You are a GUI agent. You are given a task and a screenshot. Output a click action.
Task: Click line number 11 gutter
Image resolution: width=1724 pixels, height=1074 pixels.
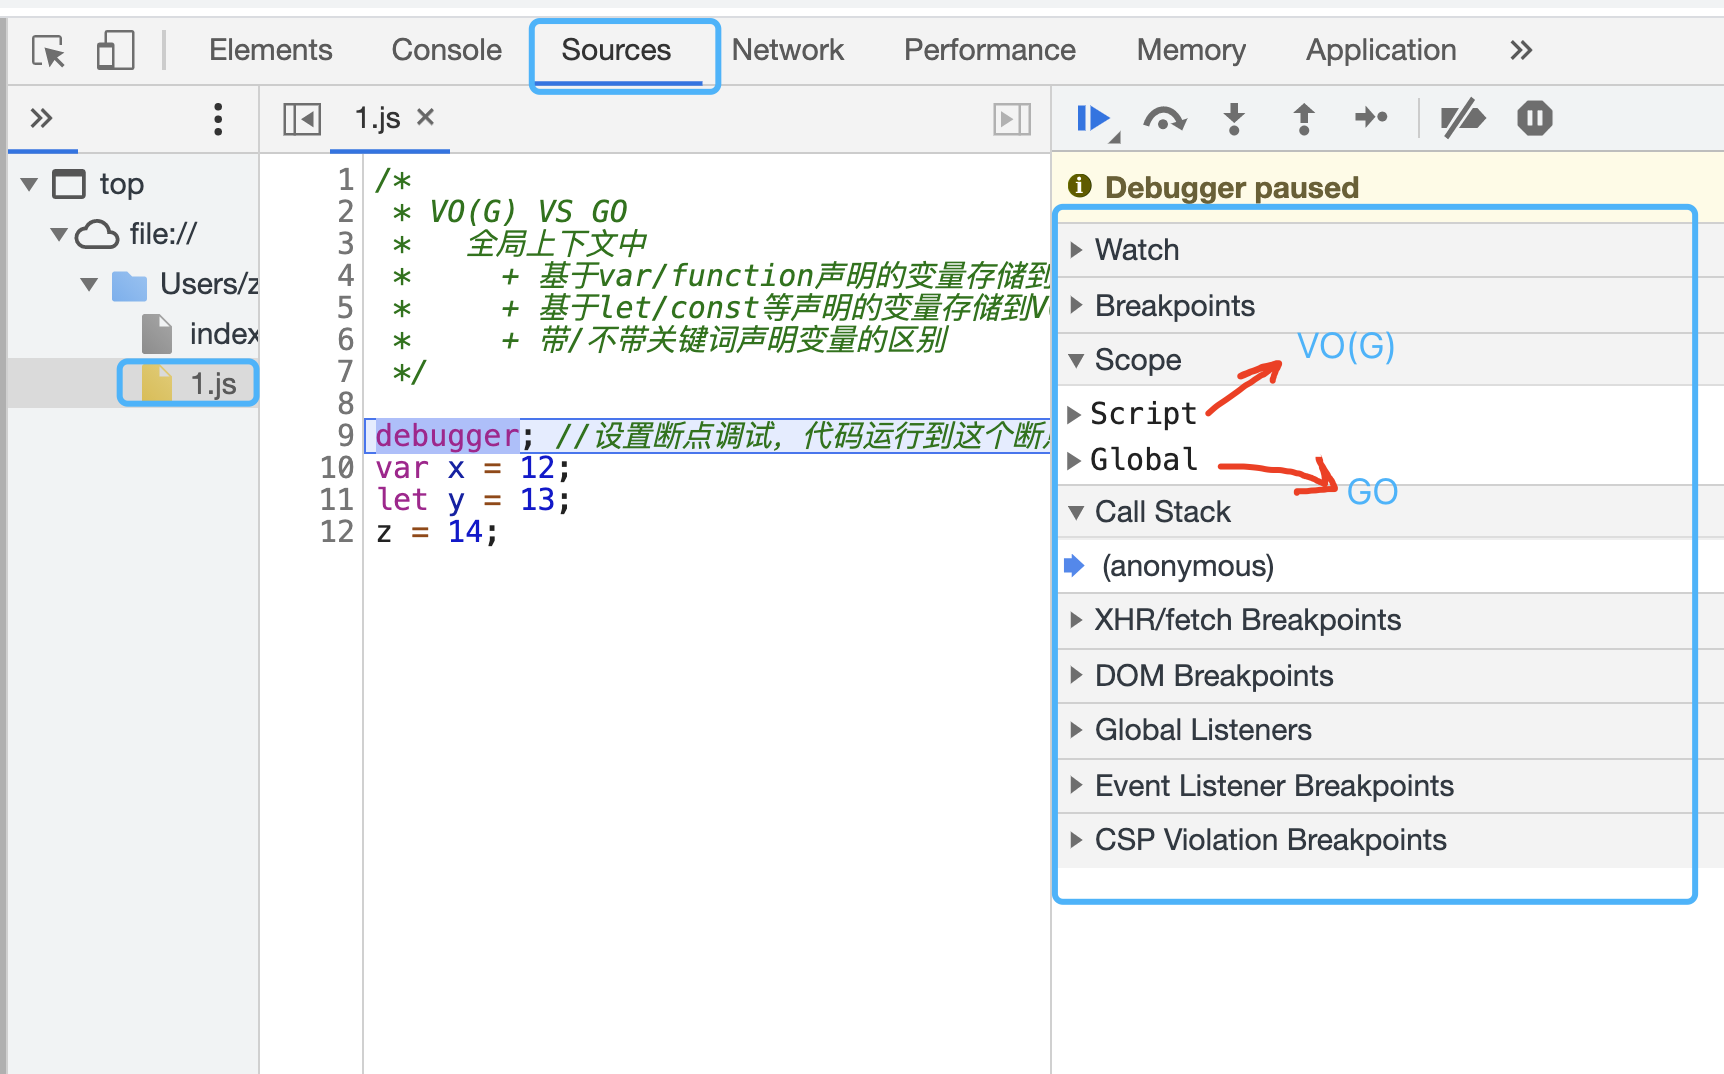coord(337,500)
